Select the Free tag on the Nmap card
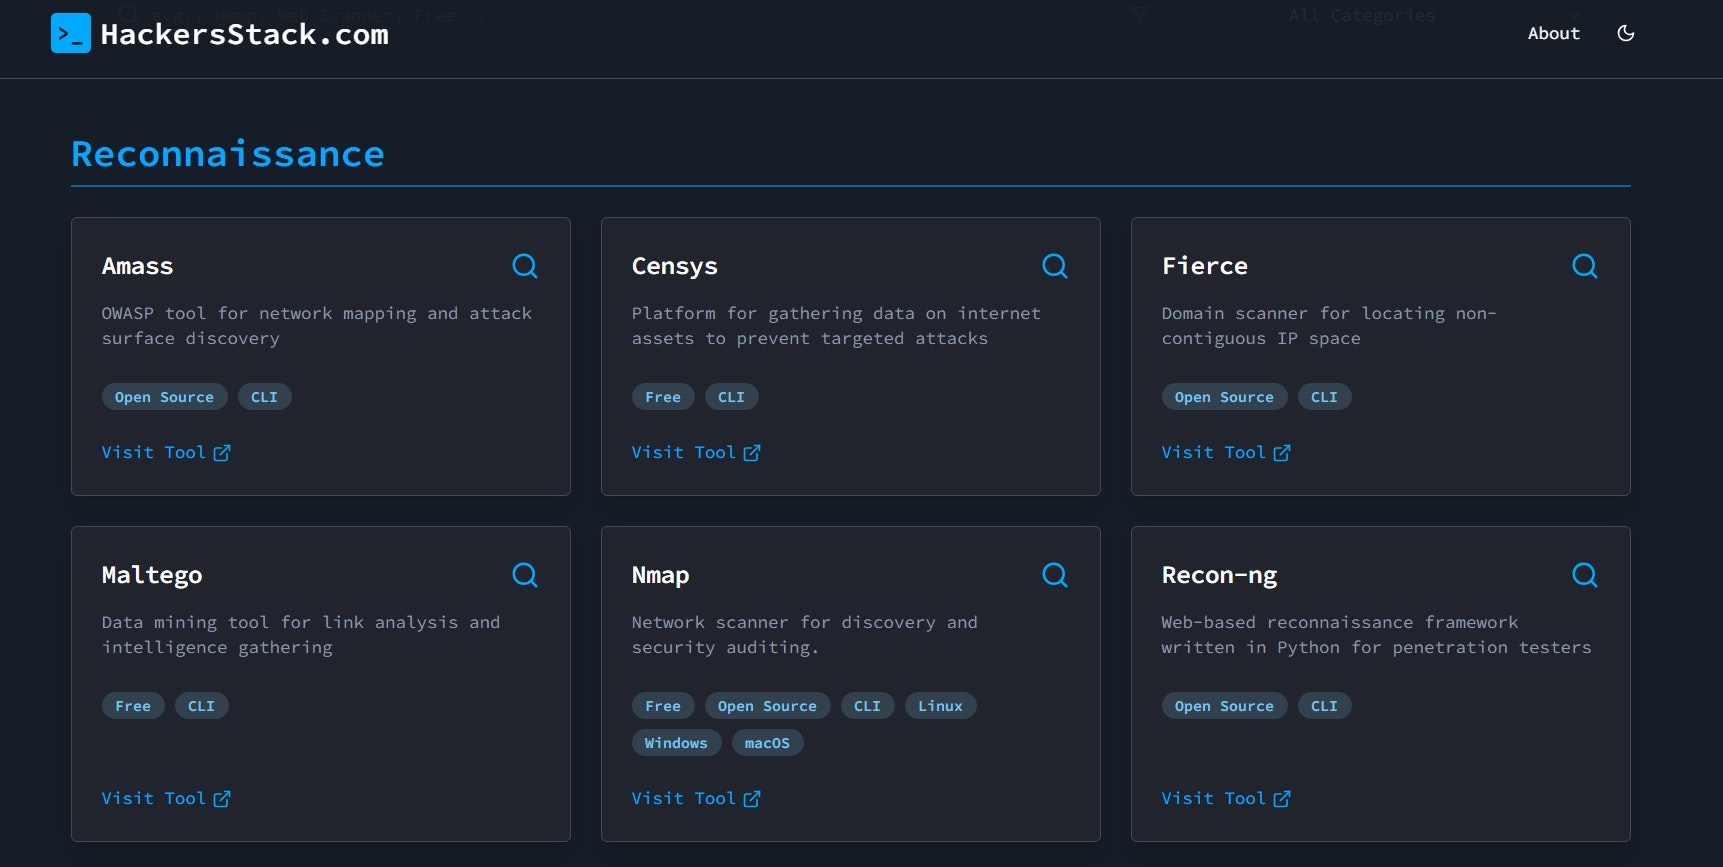The image size is (1723, 867). [x=663, y=706]
